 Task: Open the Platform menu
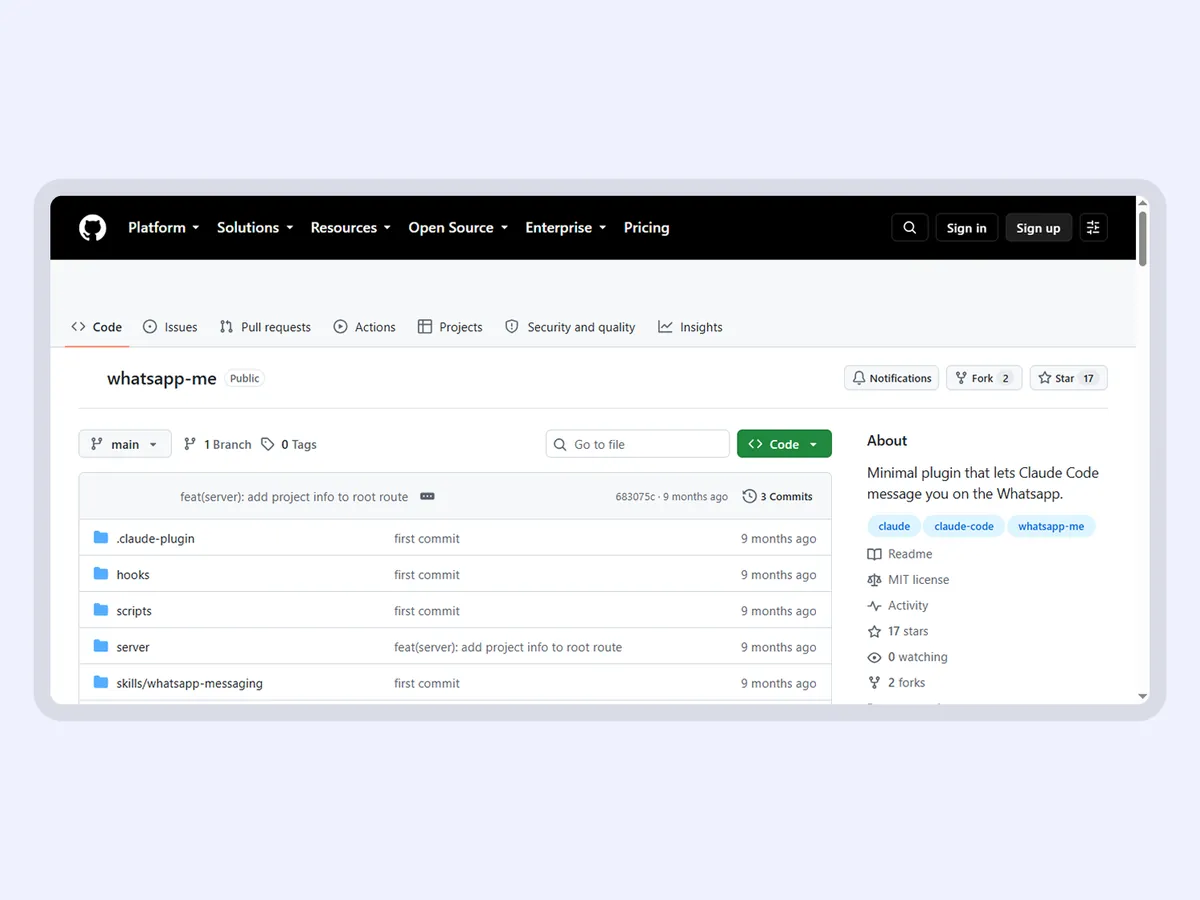(x=164, y=228)
